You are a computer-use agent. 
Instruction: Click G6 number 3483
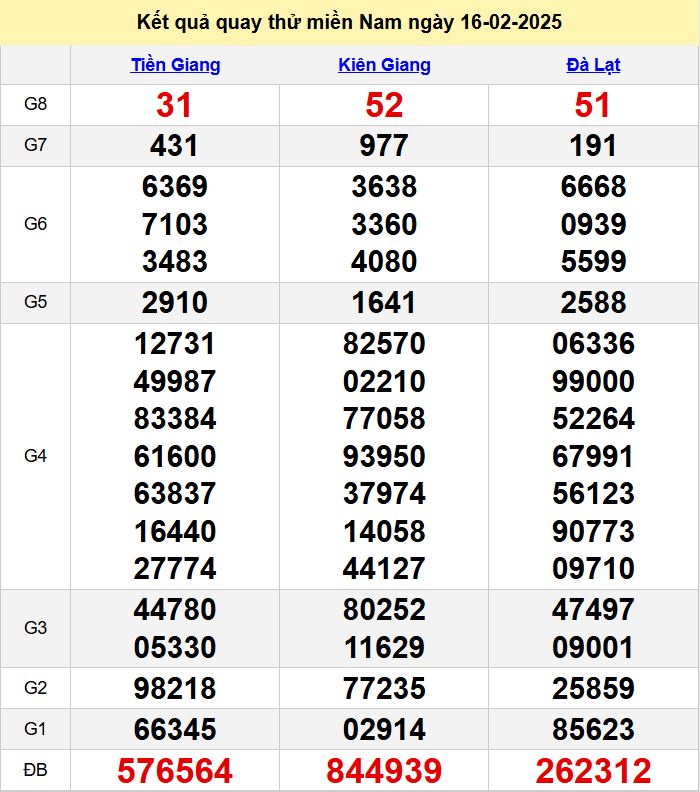coord(175,262)
